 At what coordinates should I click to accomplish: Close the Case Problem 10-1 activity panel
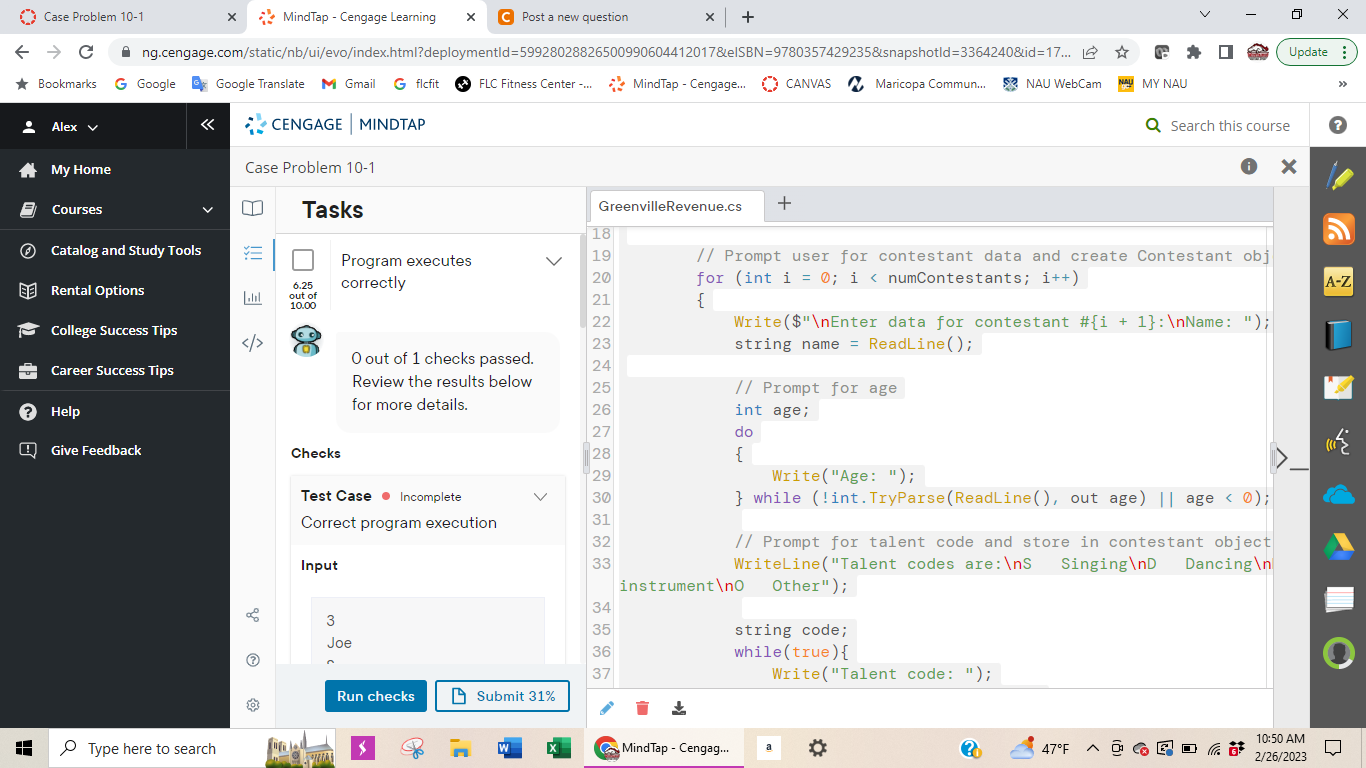(1289, 167)
